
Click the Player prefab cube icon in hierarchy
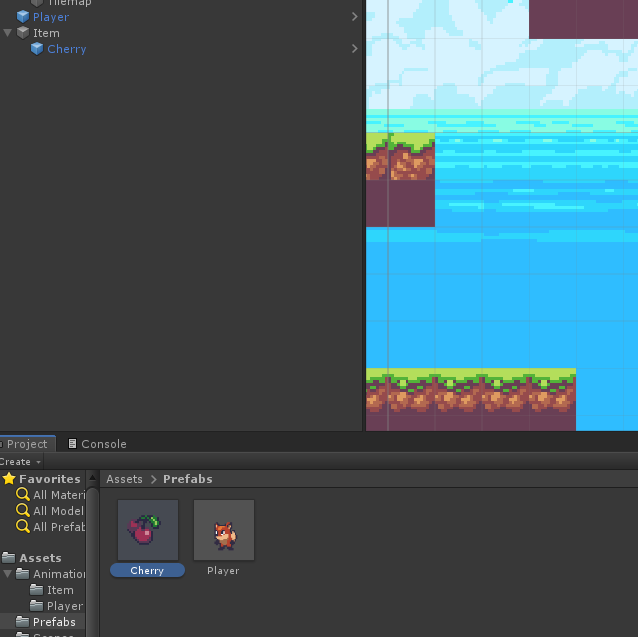click(x=23, y=17)
